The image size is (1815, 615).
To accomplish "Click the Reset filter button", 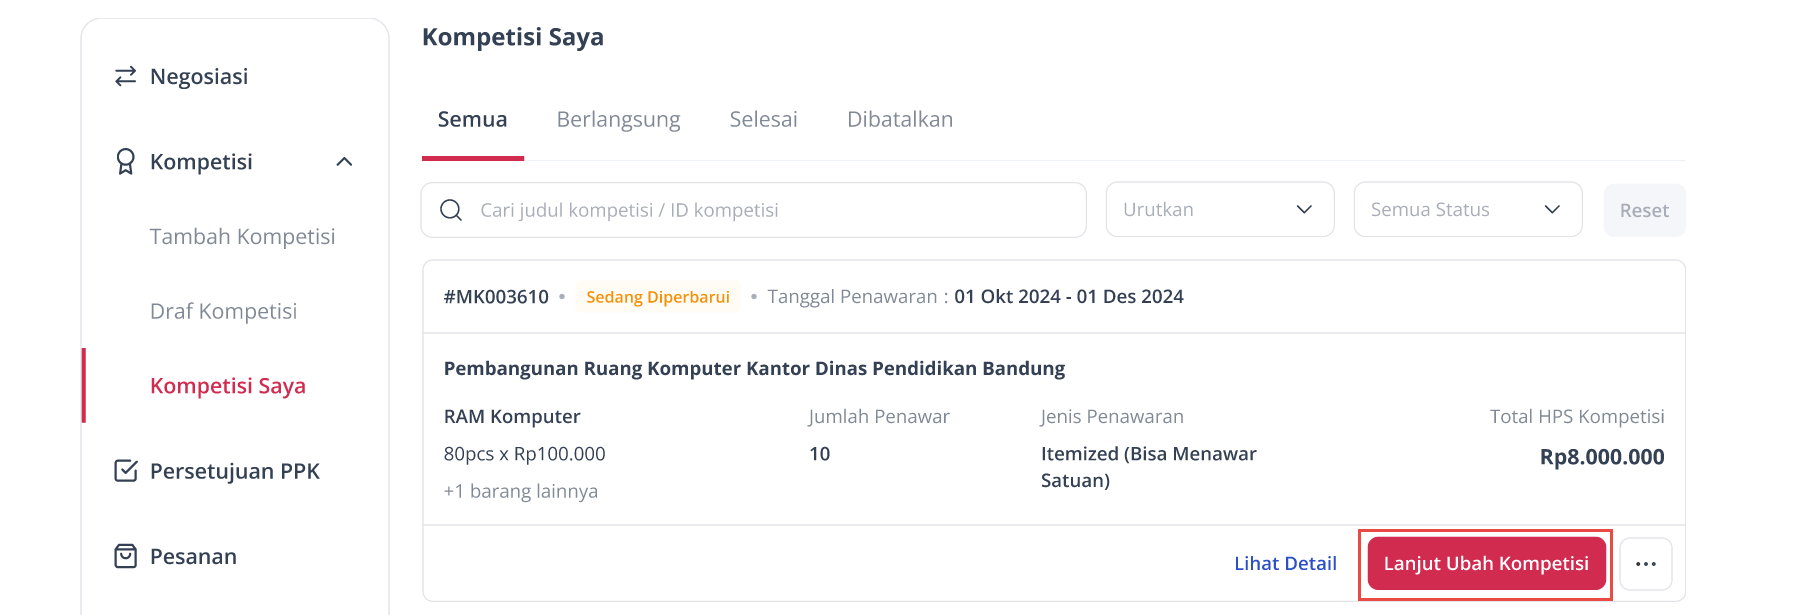I will tap(1644, 210).
